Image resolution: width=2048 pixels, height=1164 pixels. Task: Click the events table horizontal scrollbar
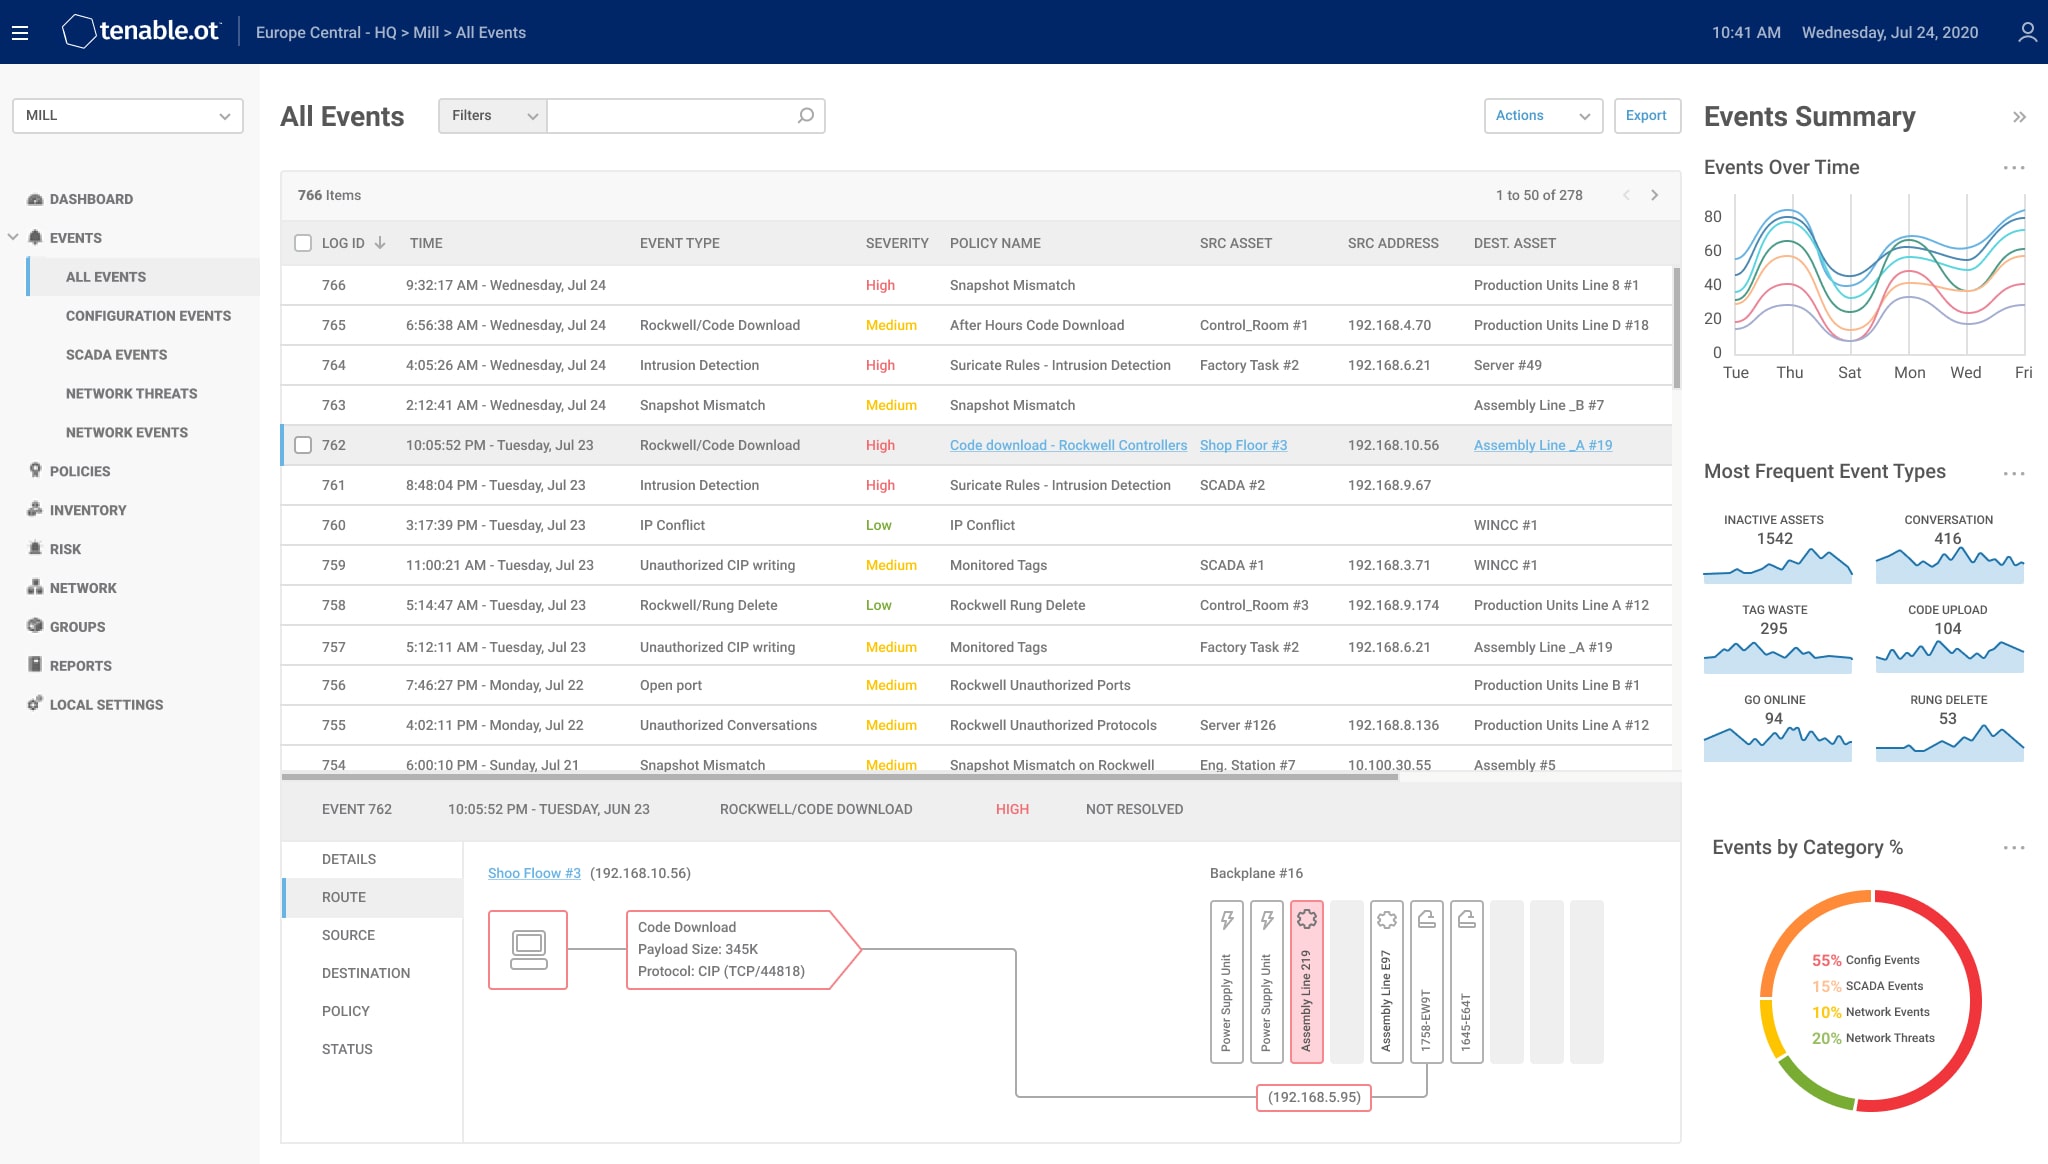[x=839, y=776]
